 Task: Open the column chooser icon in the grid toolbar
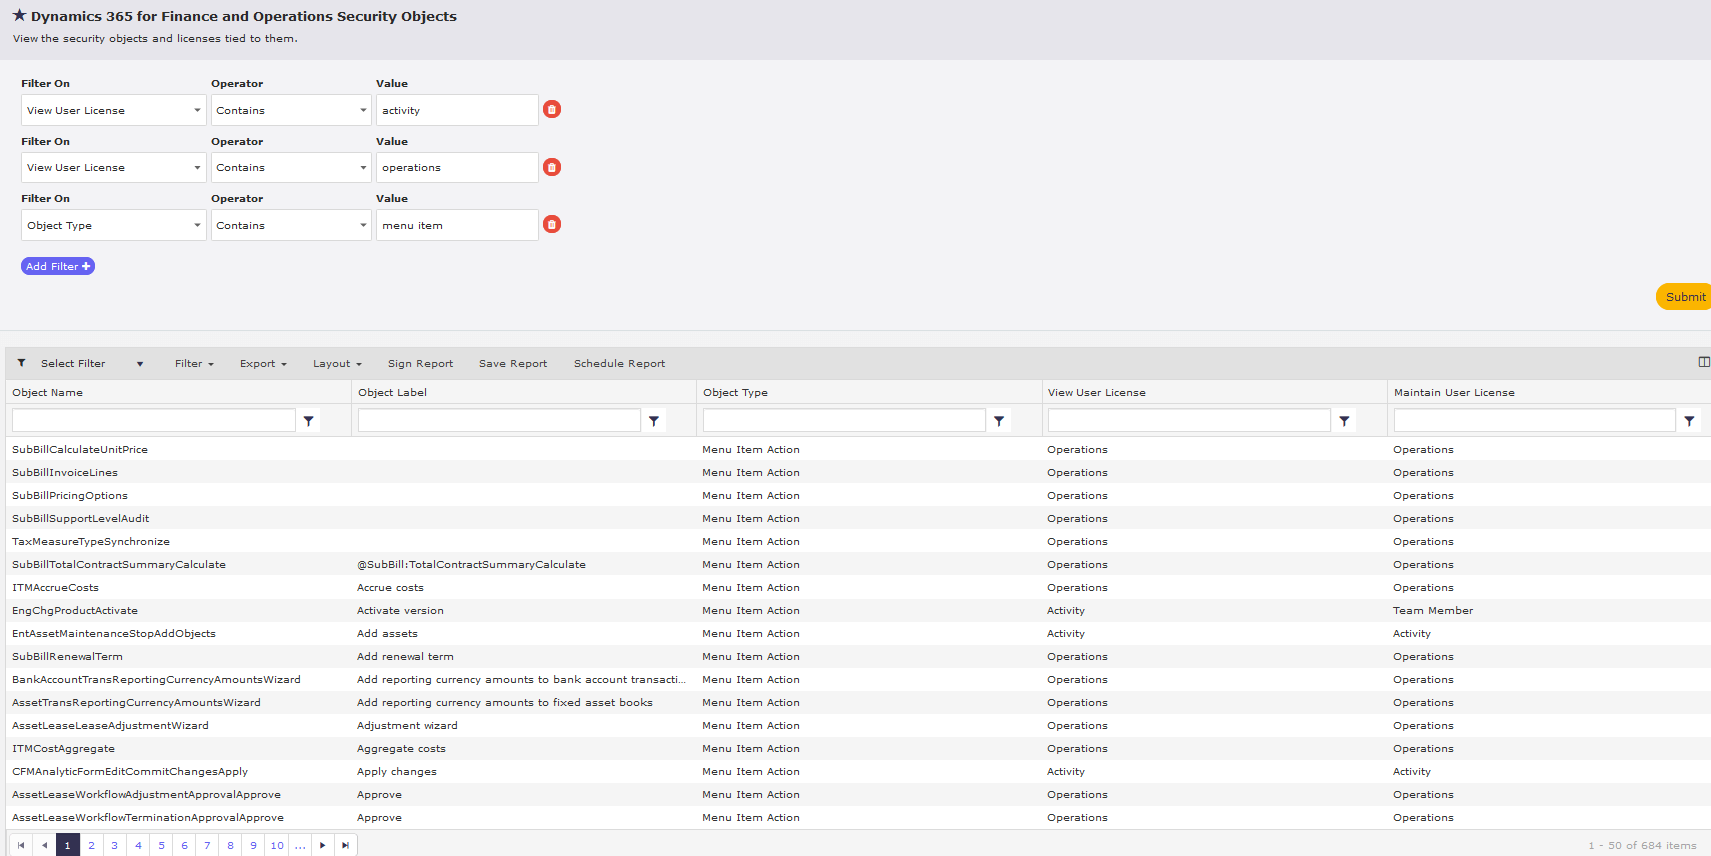point(1704,362)
